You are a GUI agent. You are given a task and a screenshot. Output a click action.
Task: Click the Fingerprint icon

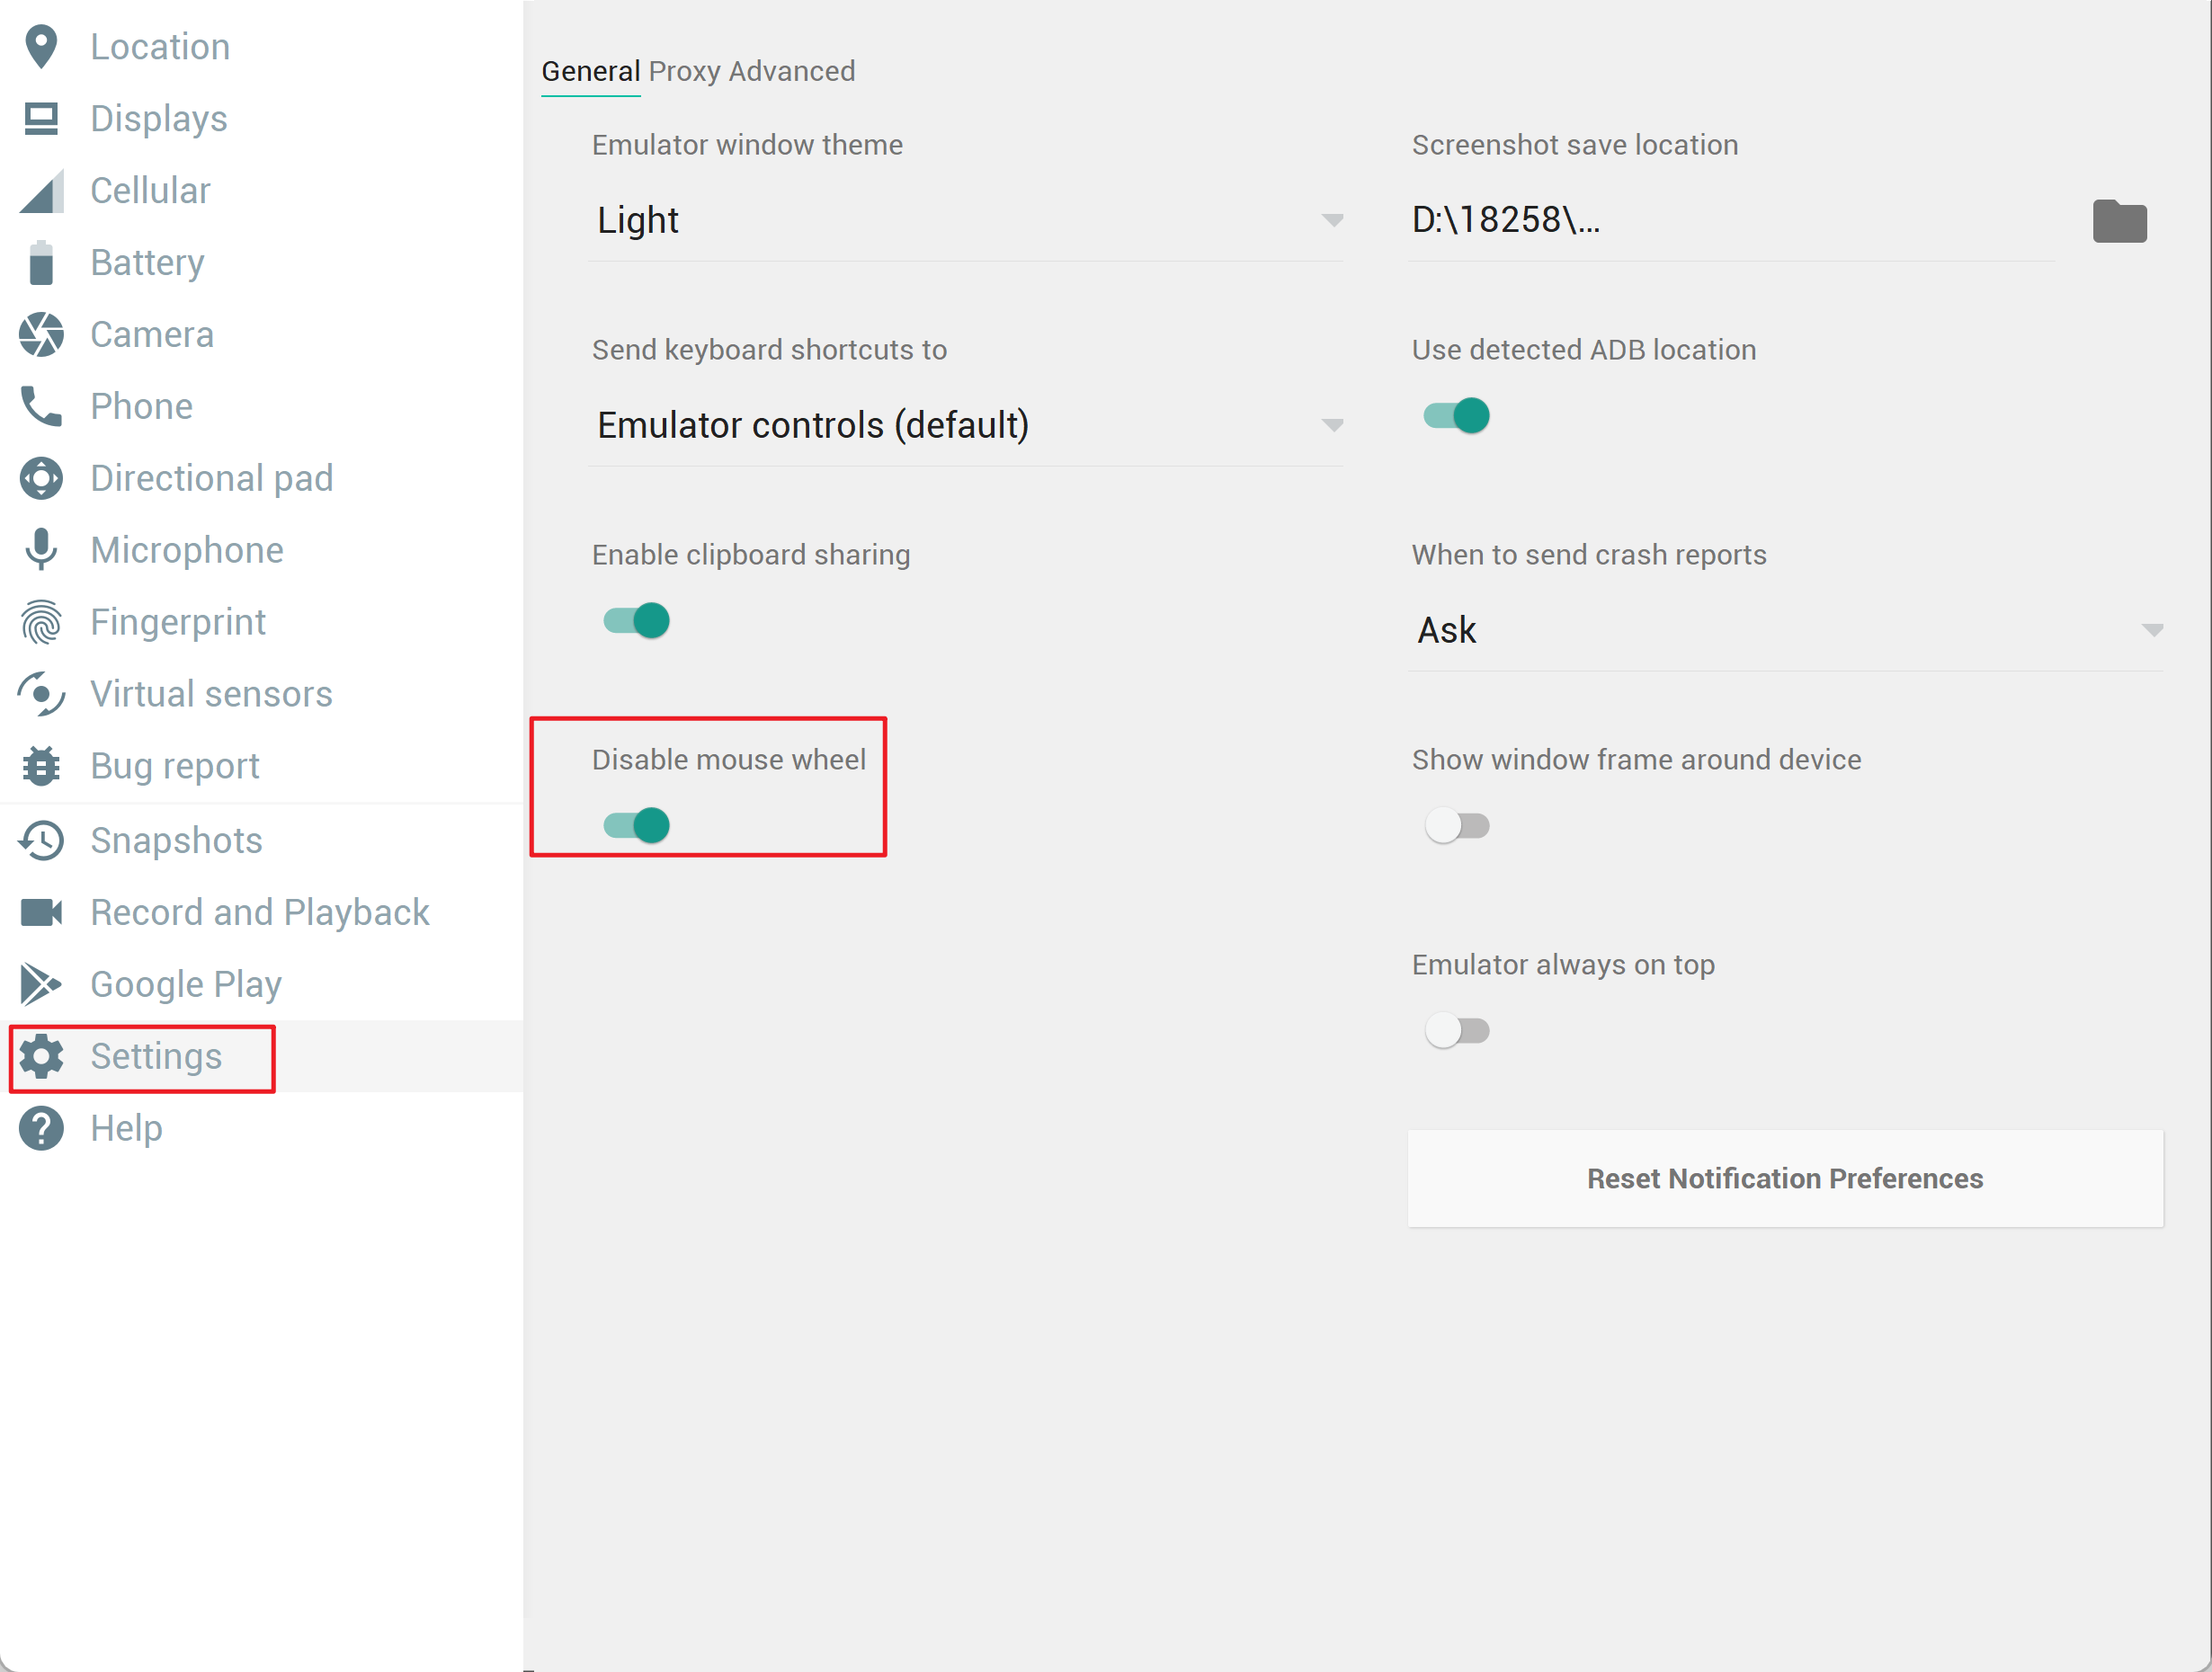click(x=41, y=622)
